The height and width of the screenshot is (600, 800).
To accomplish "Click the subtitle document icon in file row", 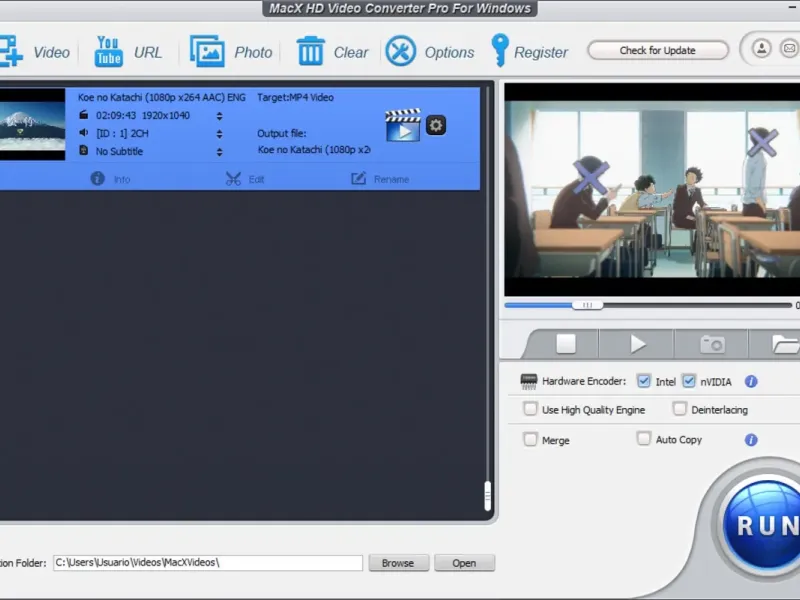I will pos(84,151).
